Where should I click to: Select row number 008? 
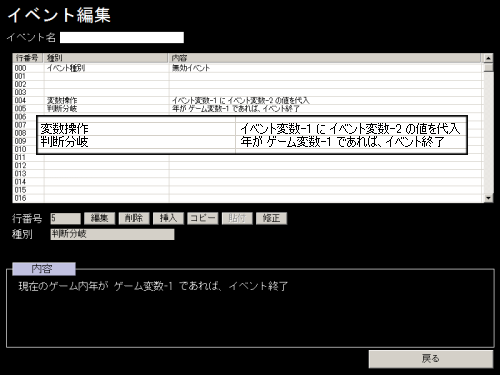tap(20, 133)
